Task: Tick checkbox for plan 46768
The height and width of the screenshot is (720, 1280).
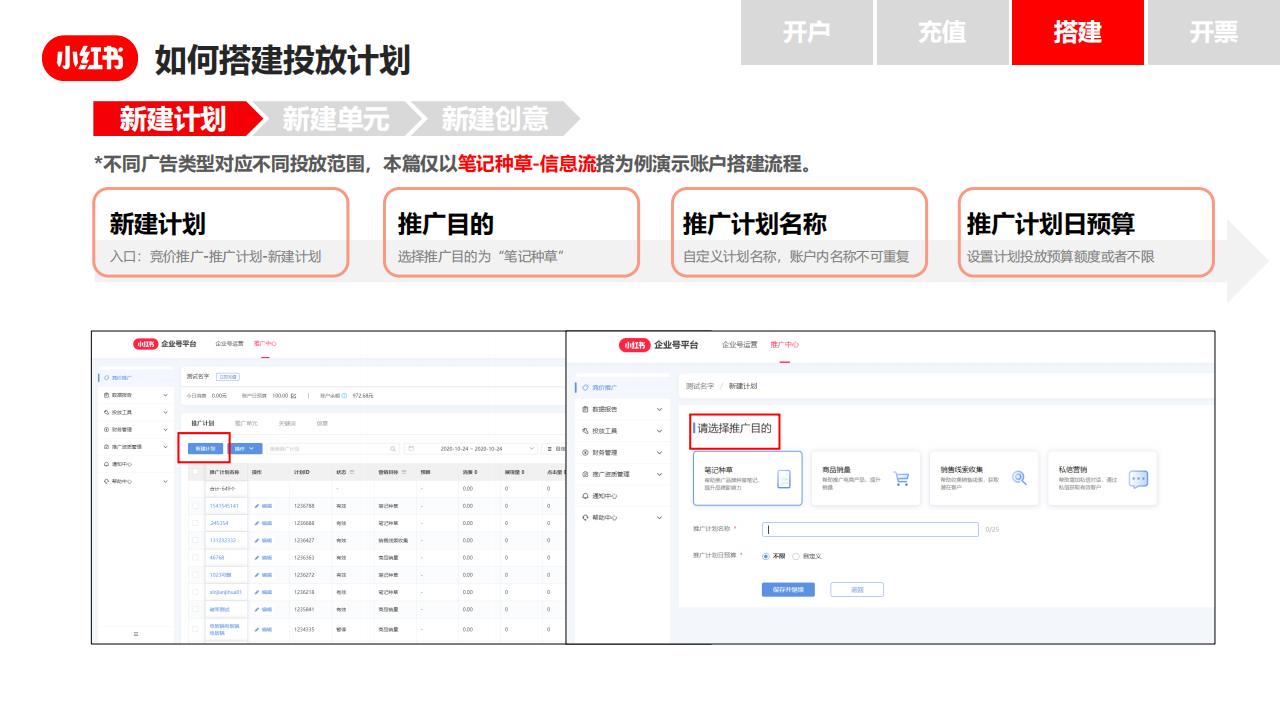Action: tap(195, 557)
